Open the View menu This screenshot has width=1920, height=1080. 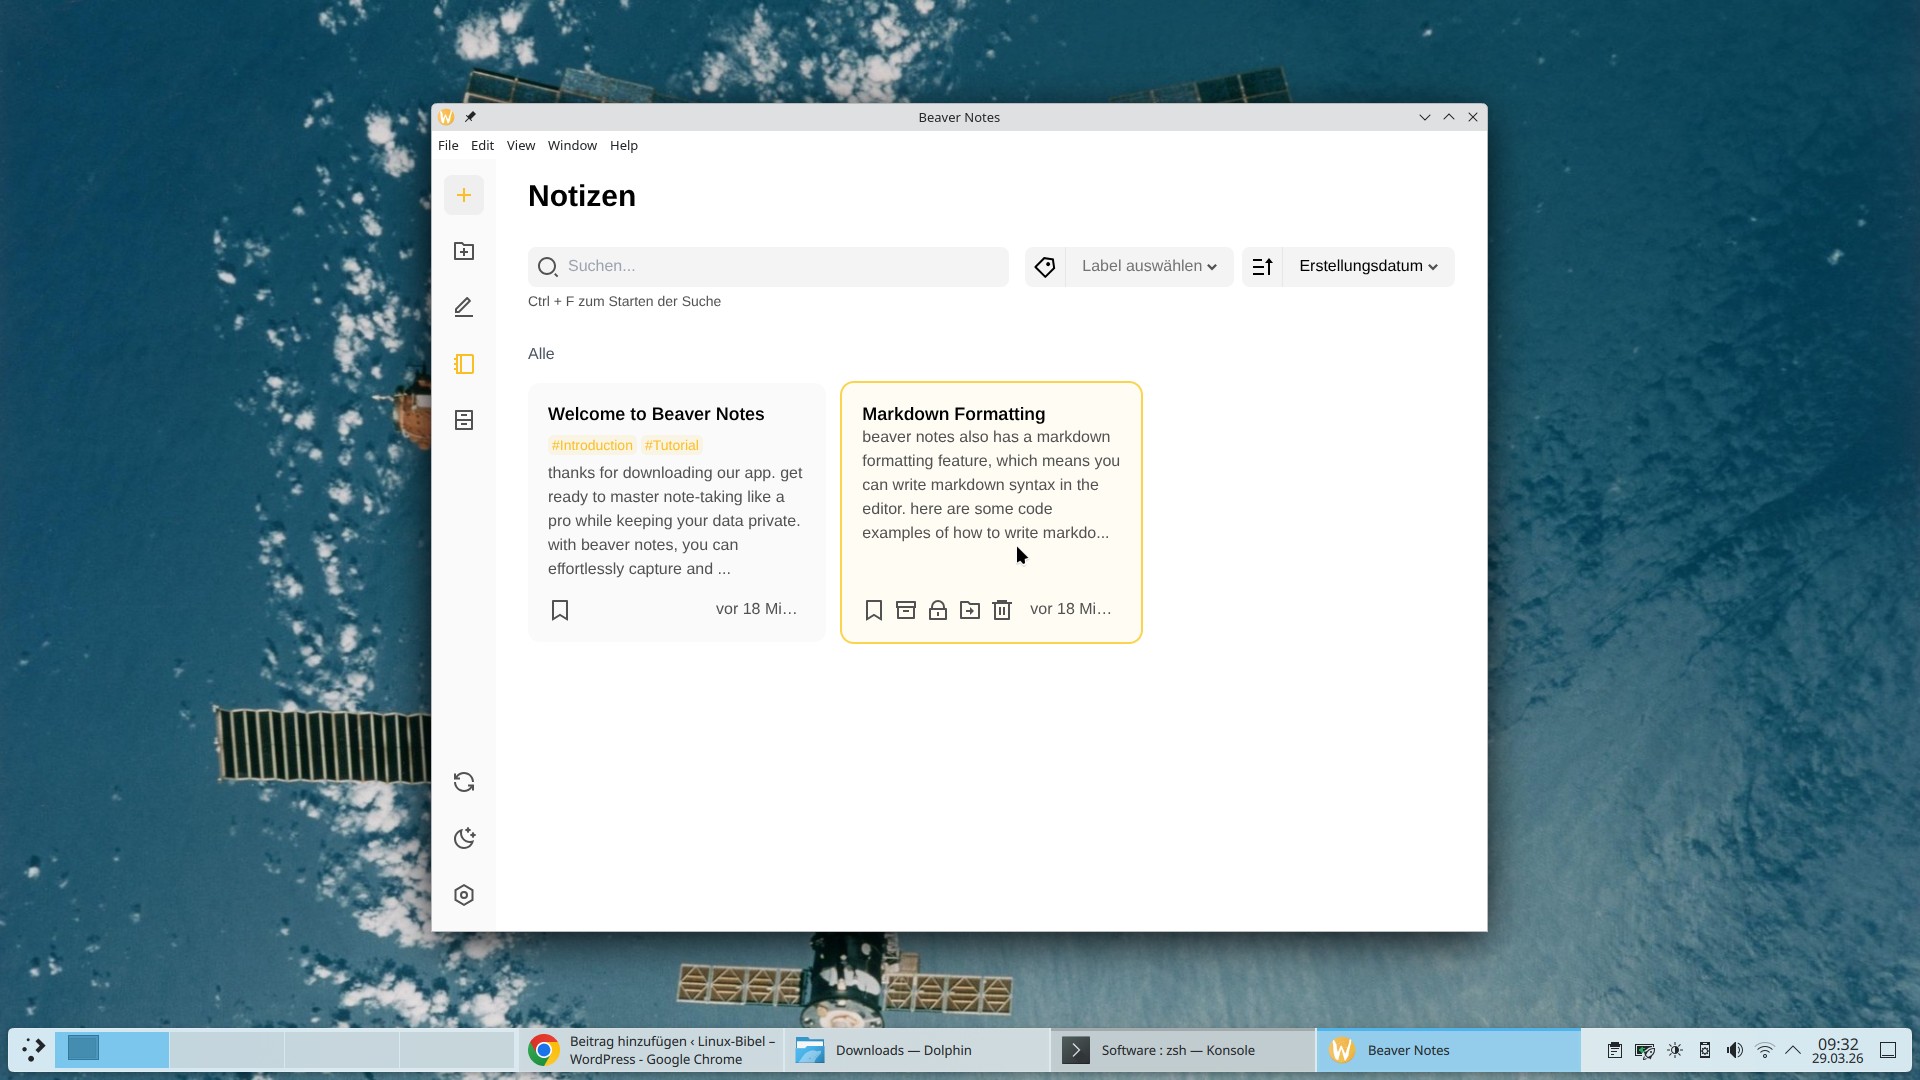(x=520, y=145)
